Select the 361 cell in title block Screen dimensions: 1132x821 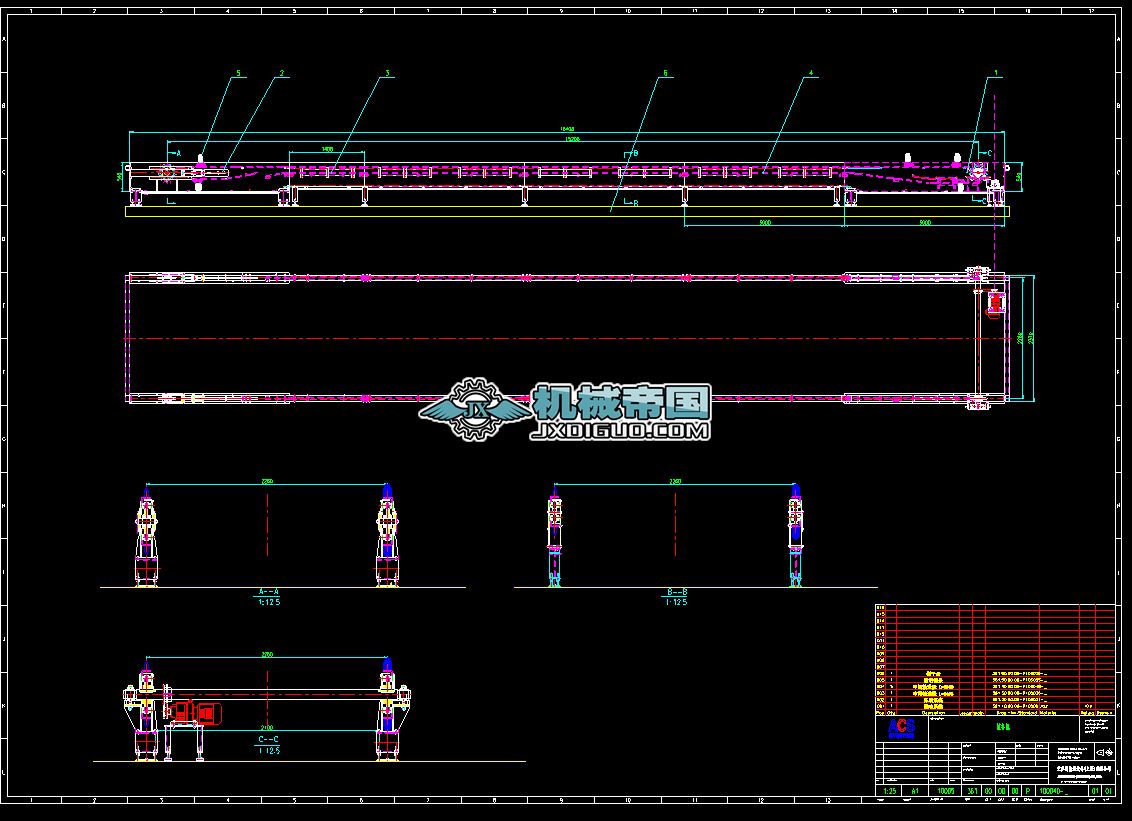pyautogui.click(x=973, y=791)
